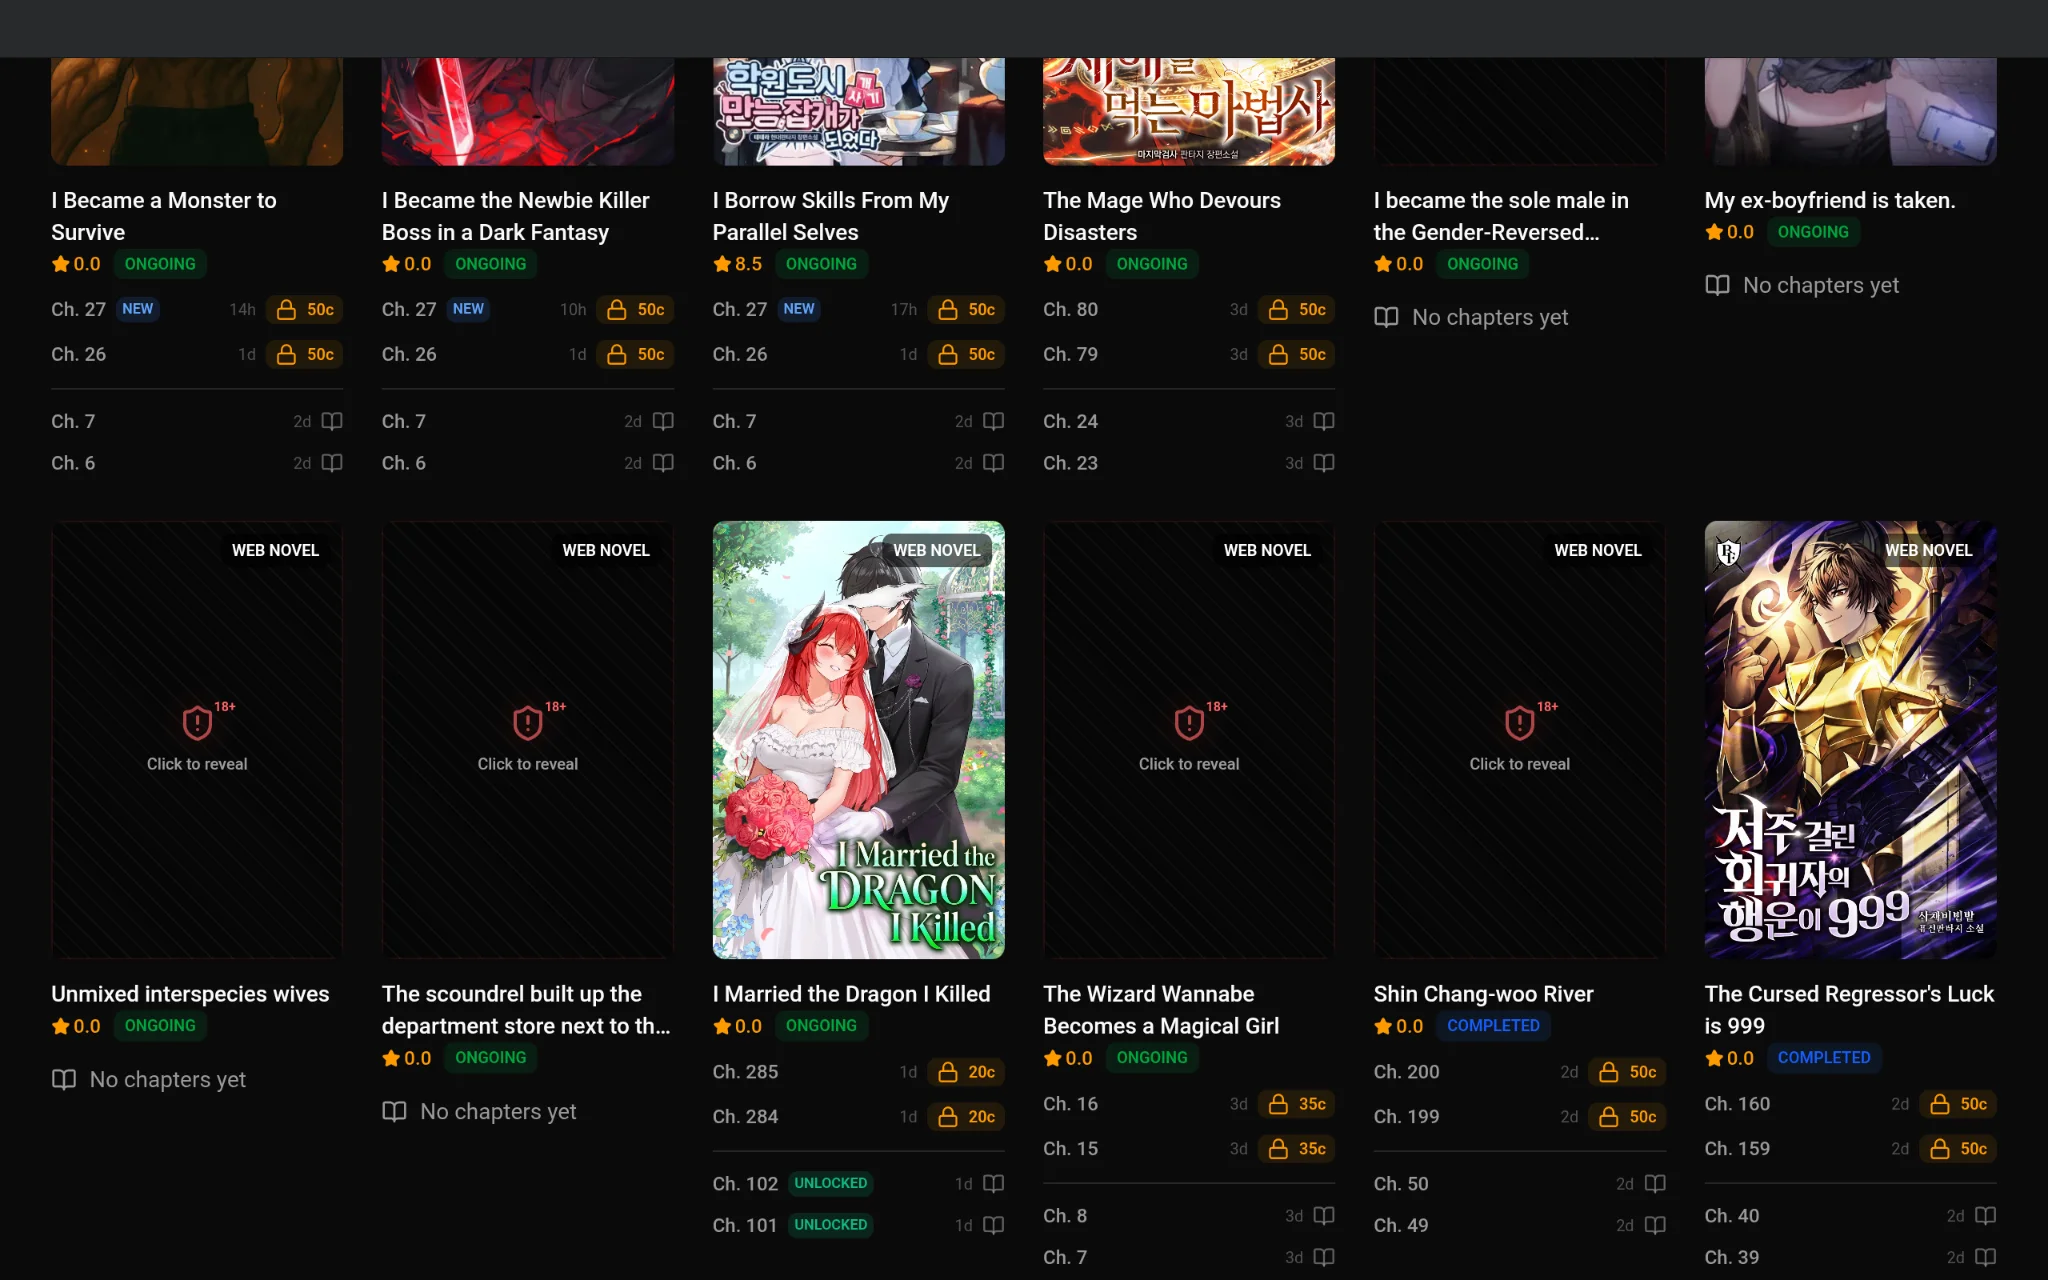2048x1280 pixels.
Task: Open I became the sole male Gender-Reversed title
Action: pos(1501,216)
